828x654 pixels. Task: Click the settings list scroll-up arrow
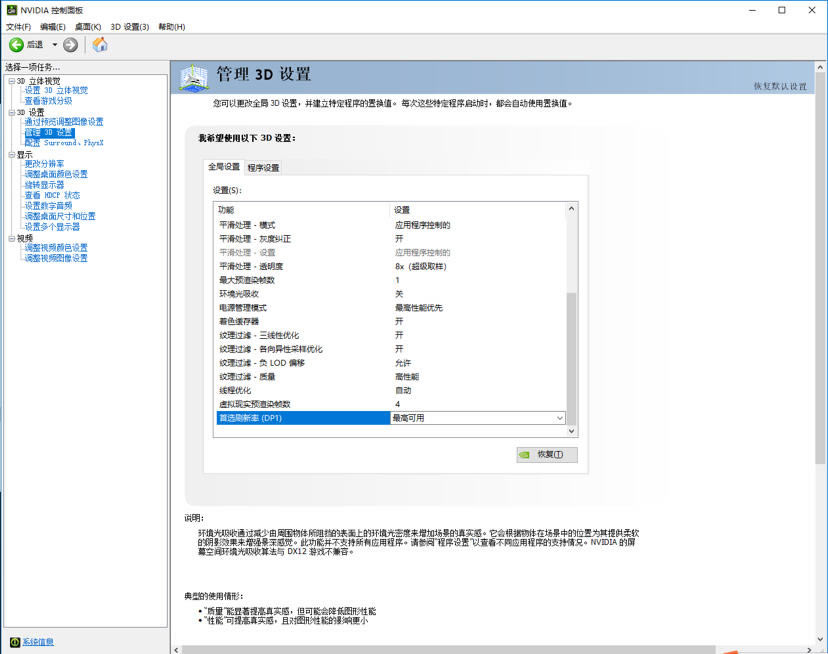coord(571,209)
